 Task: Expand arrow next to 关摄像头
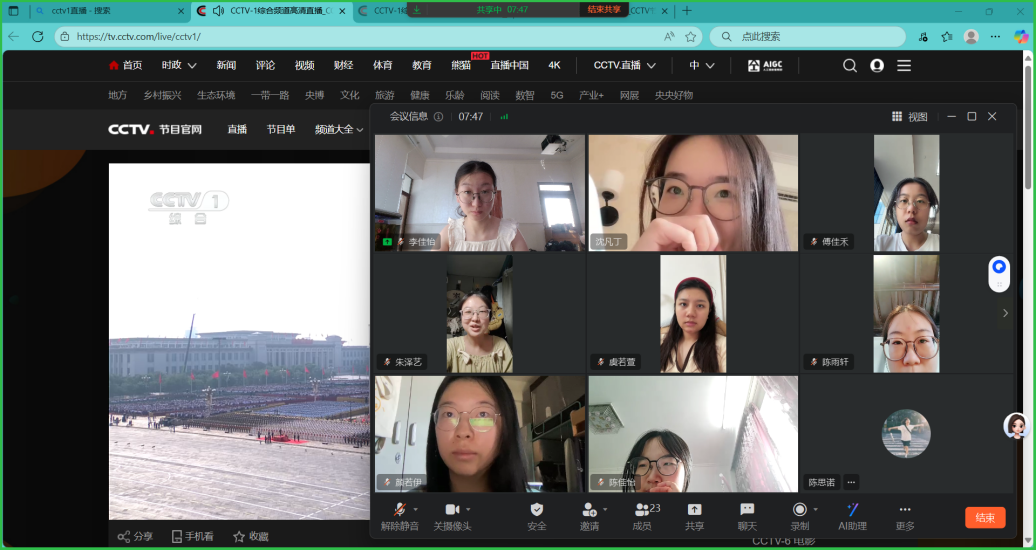coord(469,509)
